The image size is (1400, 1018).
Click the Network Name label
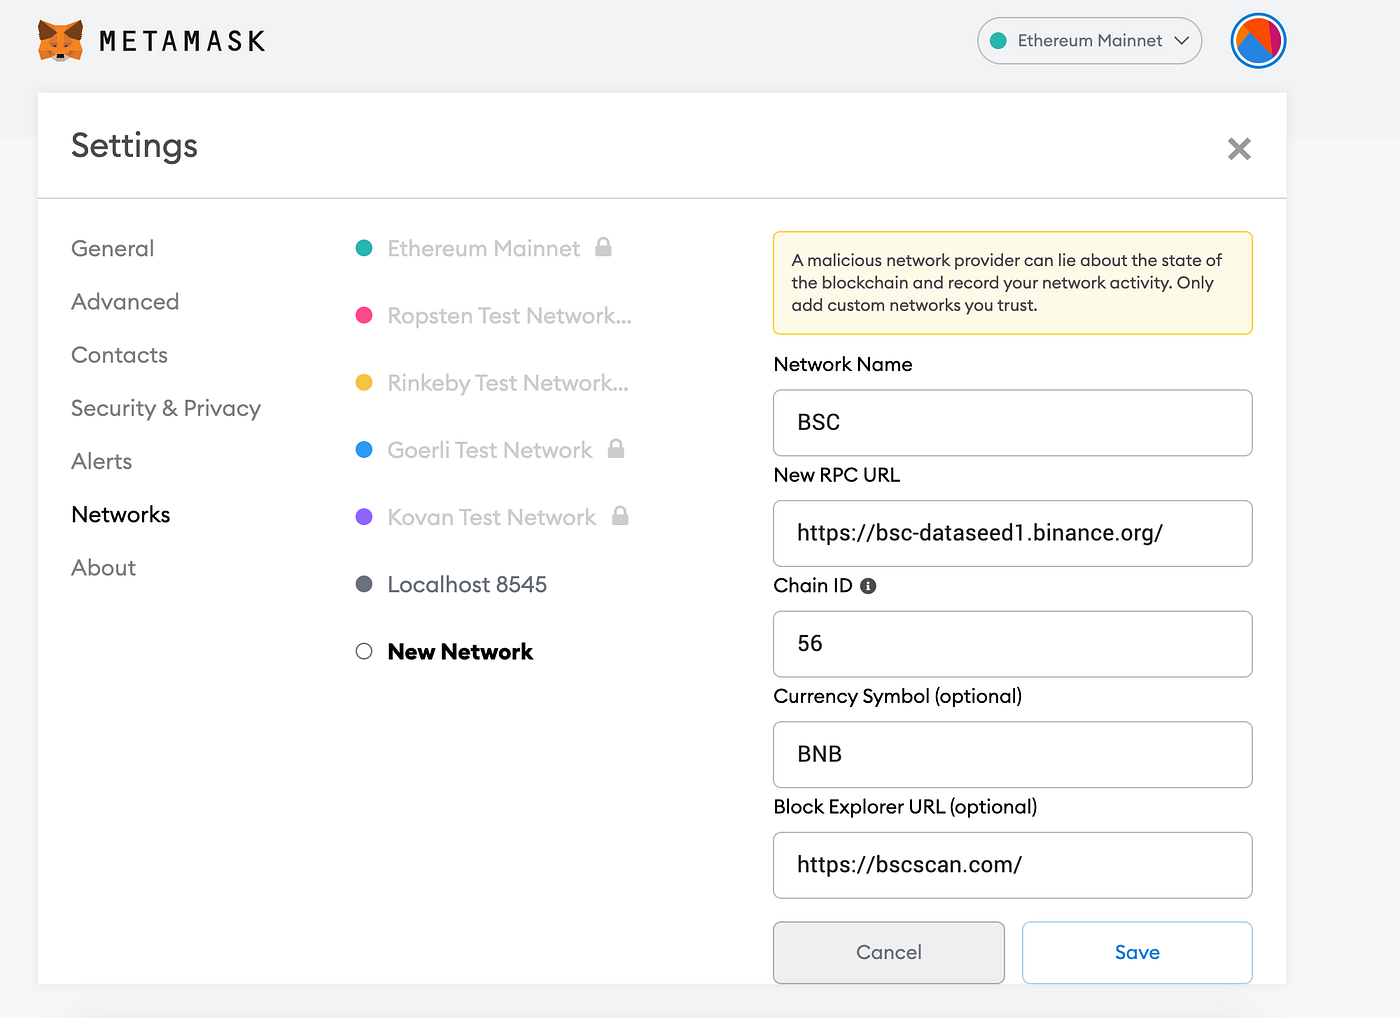[843, 364]
